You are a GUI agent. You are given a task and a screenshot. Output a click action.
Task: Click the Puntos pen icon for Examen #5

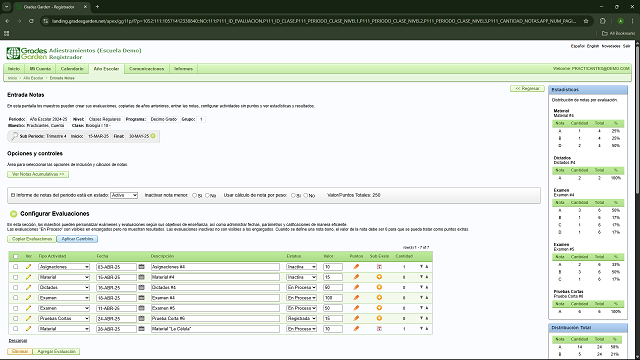(x=356, y=308)
